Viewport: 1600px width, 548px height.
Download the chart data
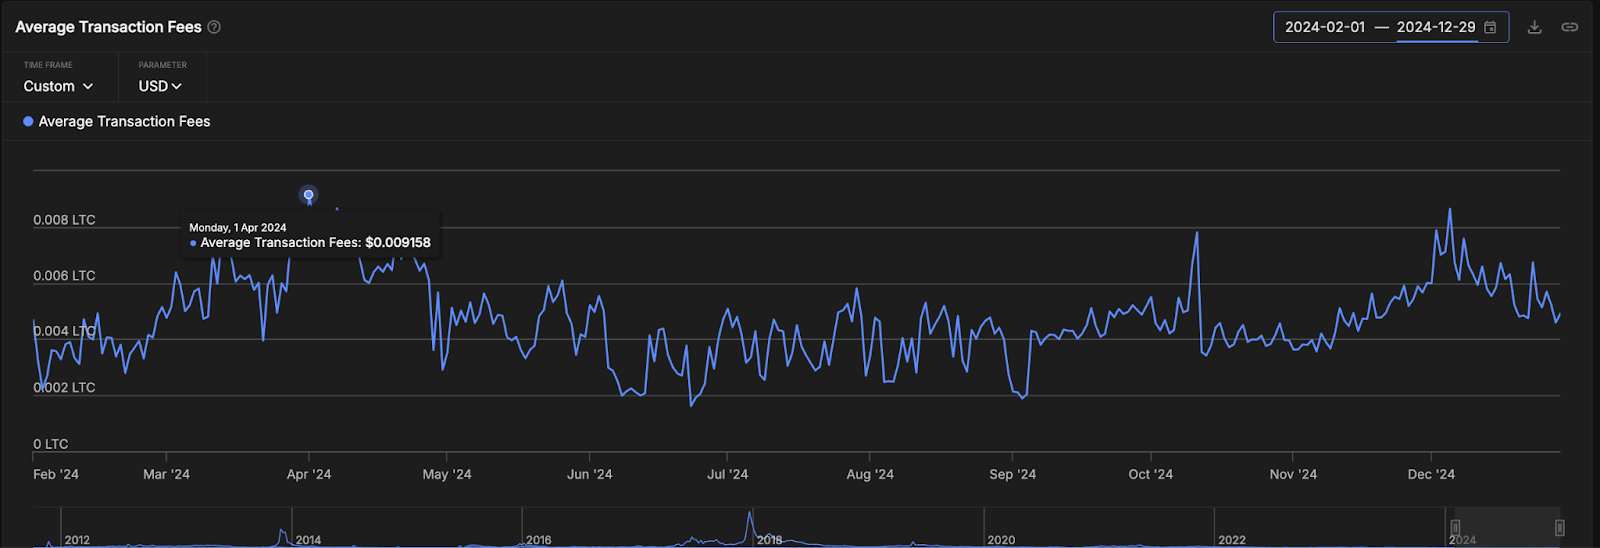(1534, 27)
